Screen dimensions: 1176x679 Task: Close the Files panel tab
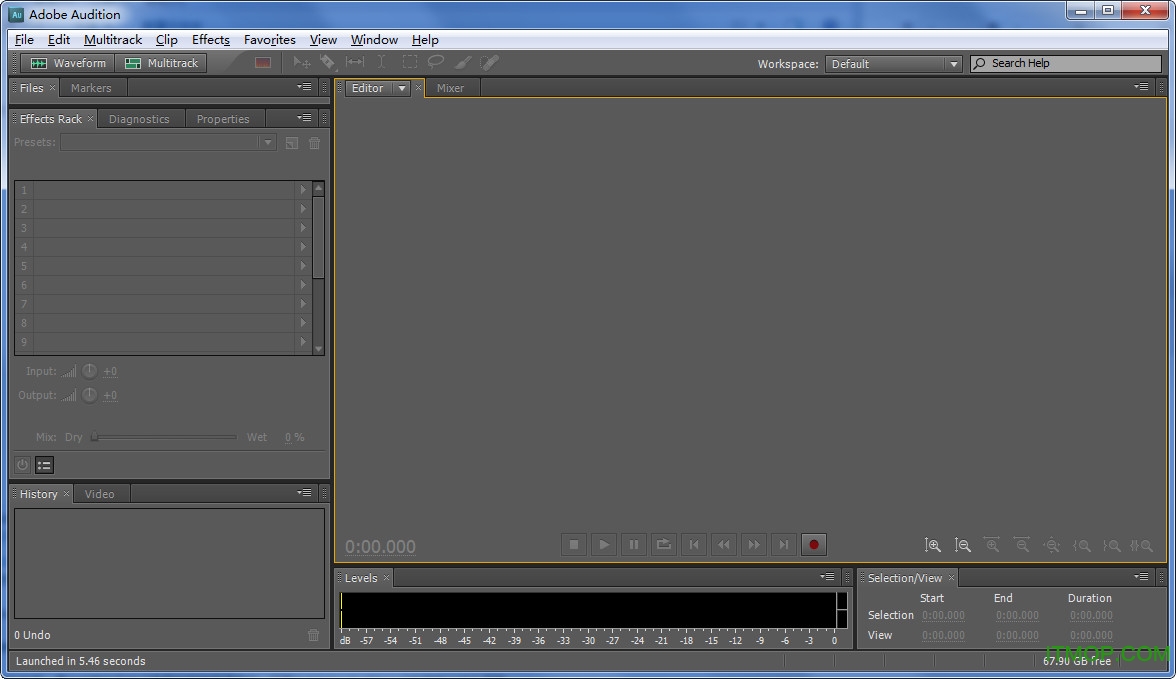coord(52,88)
